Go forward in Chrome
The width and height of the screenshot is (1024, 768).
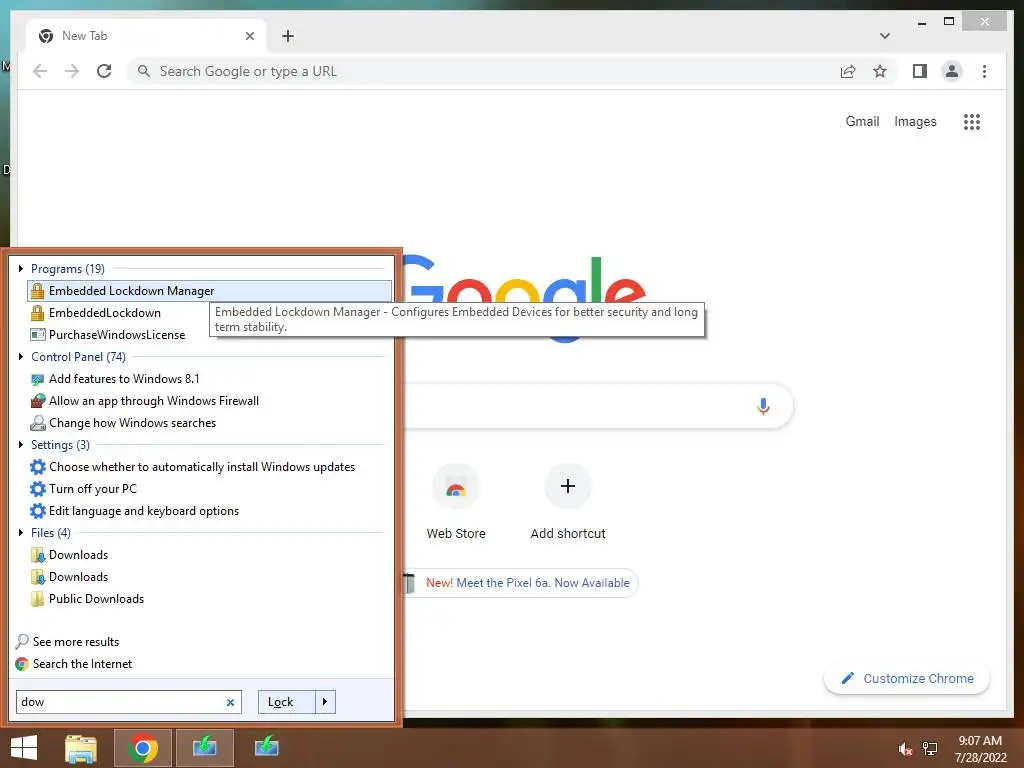[72, 71]
